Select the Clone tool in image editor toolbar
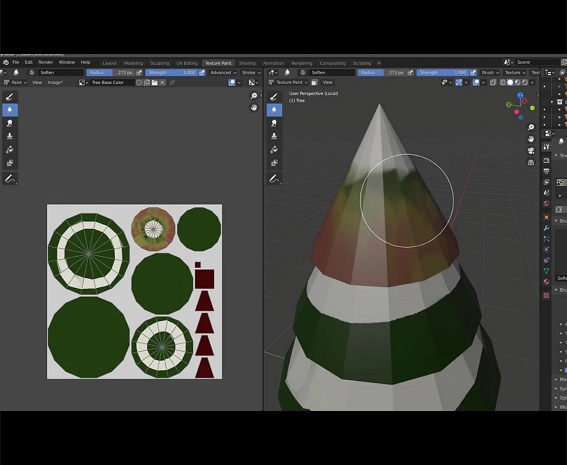The height and width of the screenshot is (465, 567). click(x=10, y=136)
